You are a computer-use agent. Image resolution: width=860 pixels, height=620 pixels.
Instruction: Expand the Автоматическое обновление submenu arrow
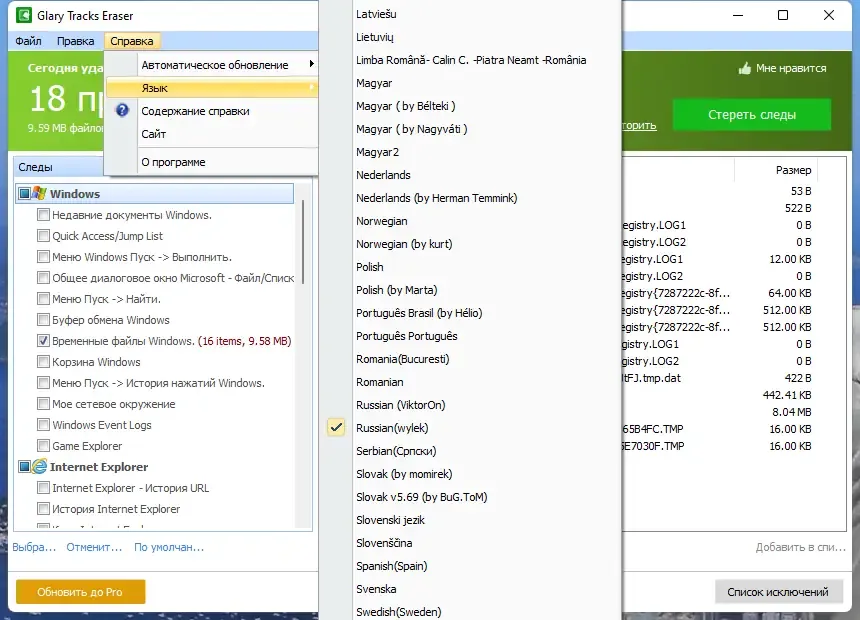pyautogui.click(x=312, y=64)
